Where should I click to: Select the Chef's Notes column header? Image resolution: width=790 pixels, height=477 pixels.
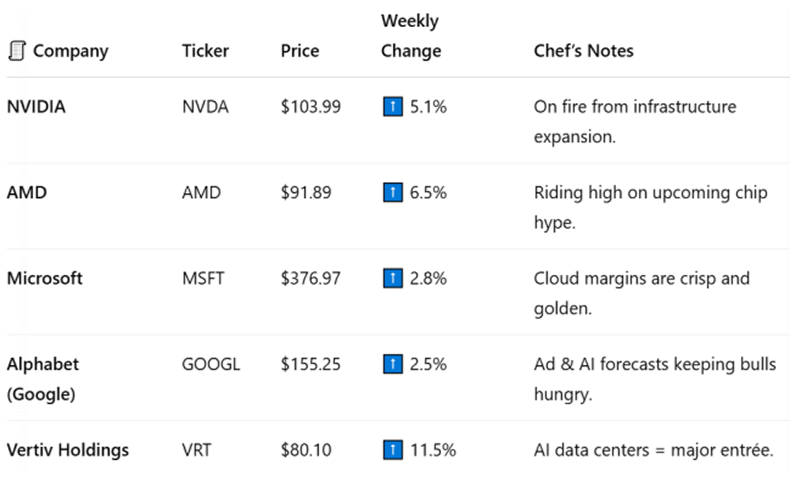click(x=583, y=51)
